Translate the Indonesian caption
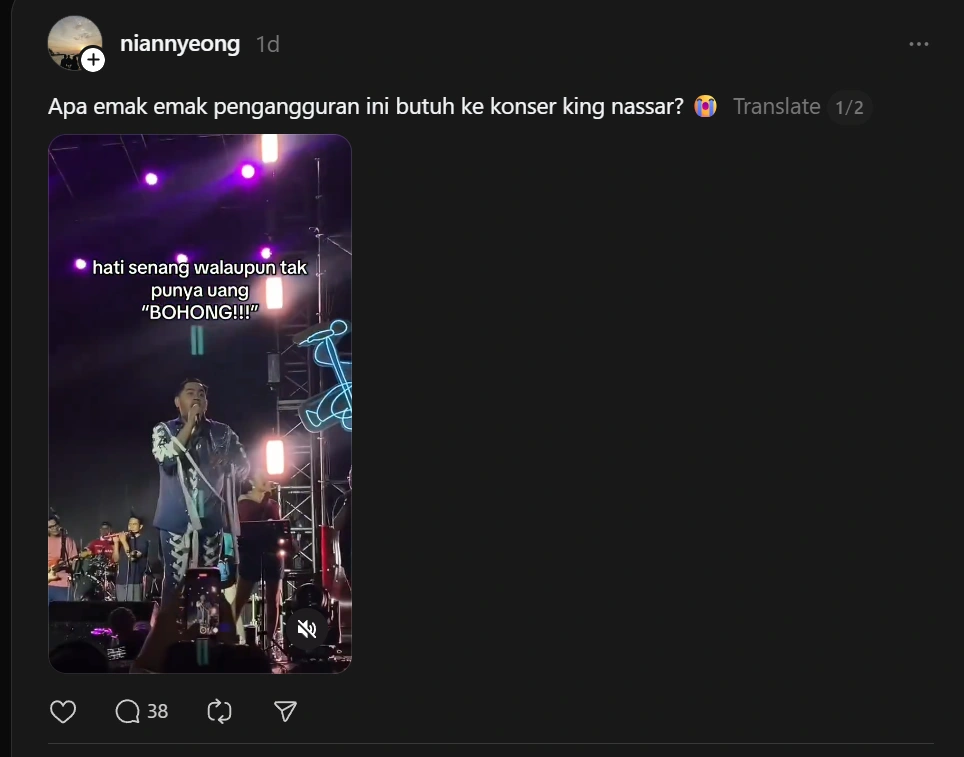Image resolution: width=964 pixels, height=757 pixels. click(777, 106)
